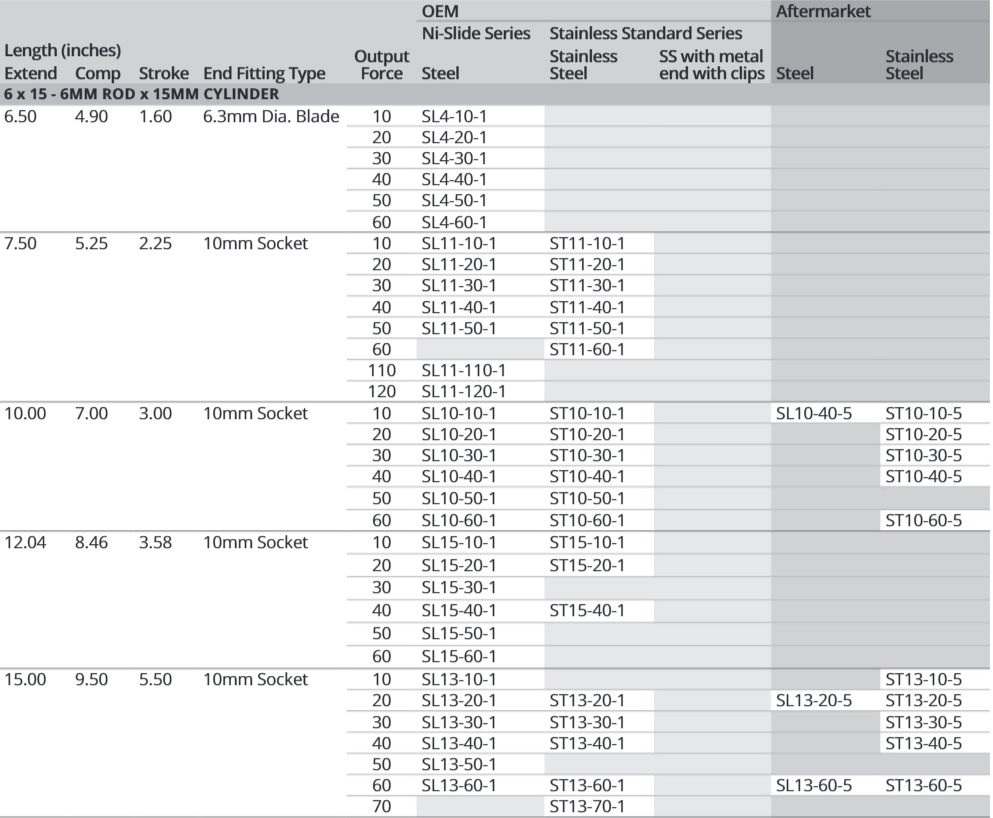Click the SL11-120-1 part number
Viewport: 993px width, 818px height.
tap(462, 391)
